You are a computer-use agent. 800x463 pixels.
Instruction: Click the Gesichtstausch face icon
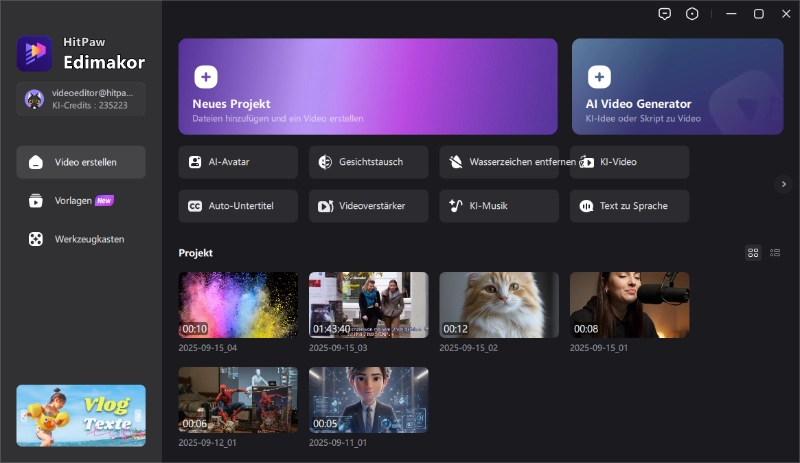[x=326, y=162]
